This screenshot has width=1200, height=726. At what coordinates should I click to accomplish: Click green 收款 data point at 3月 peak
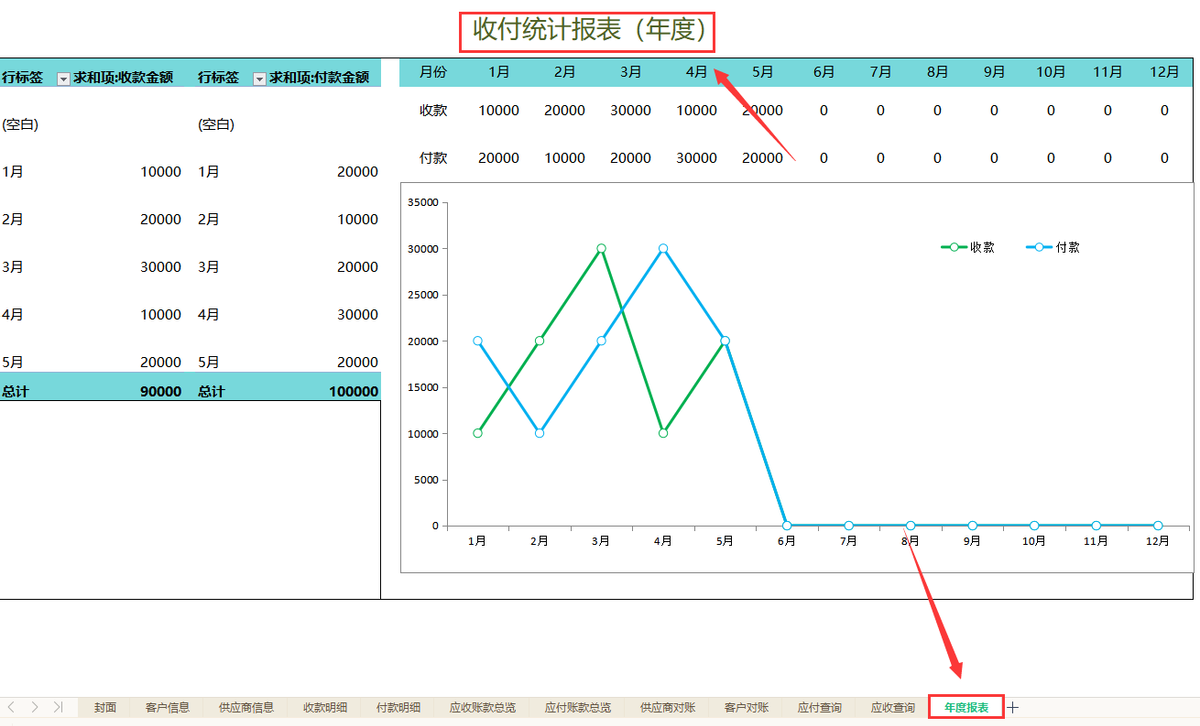(601, 248)
